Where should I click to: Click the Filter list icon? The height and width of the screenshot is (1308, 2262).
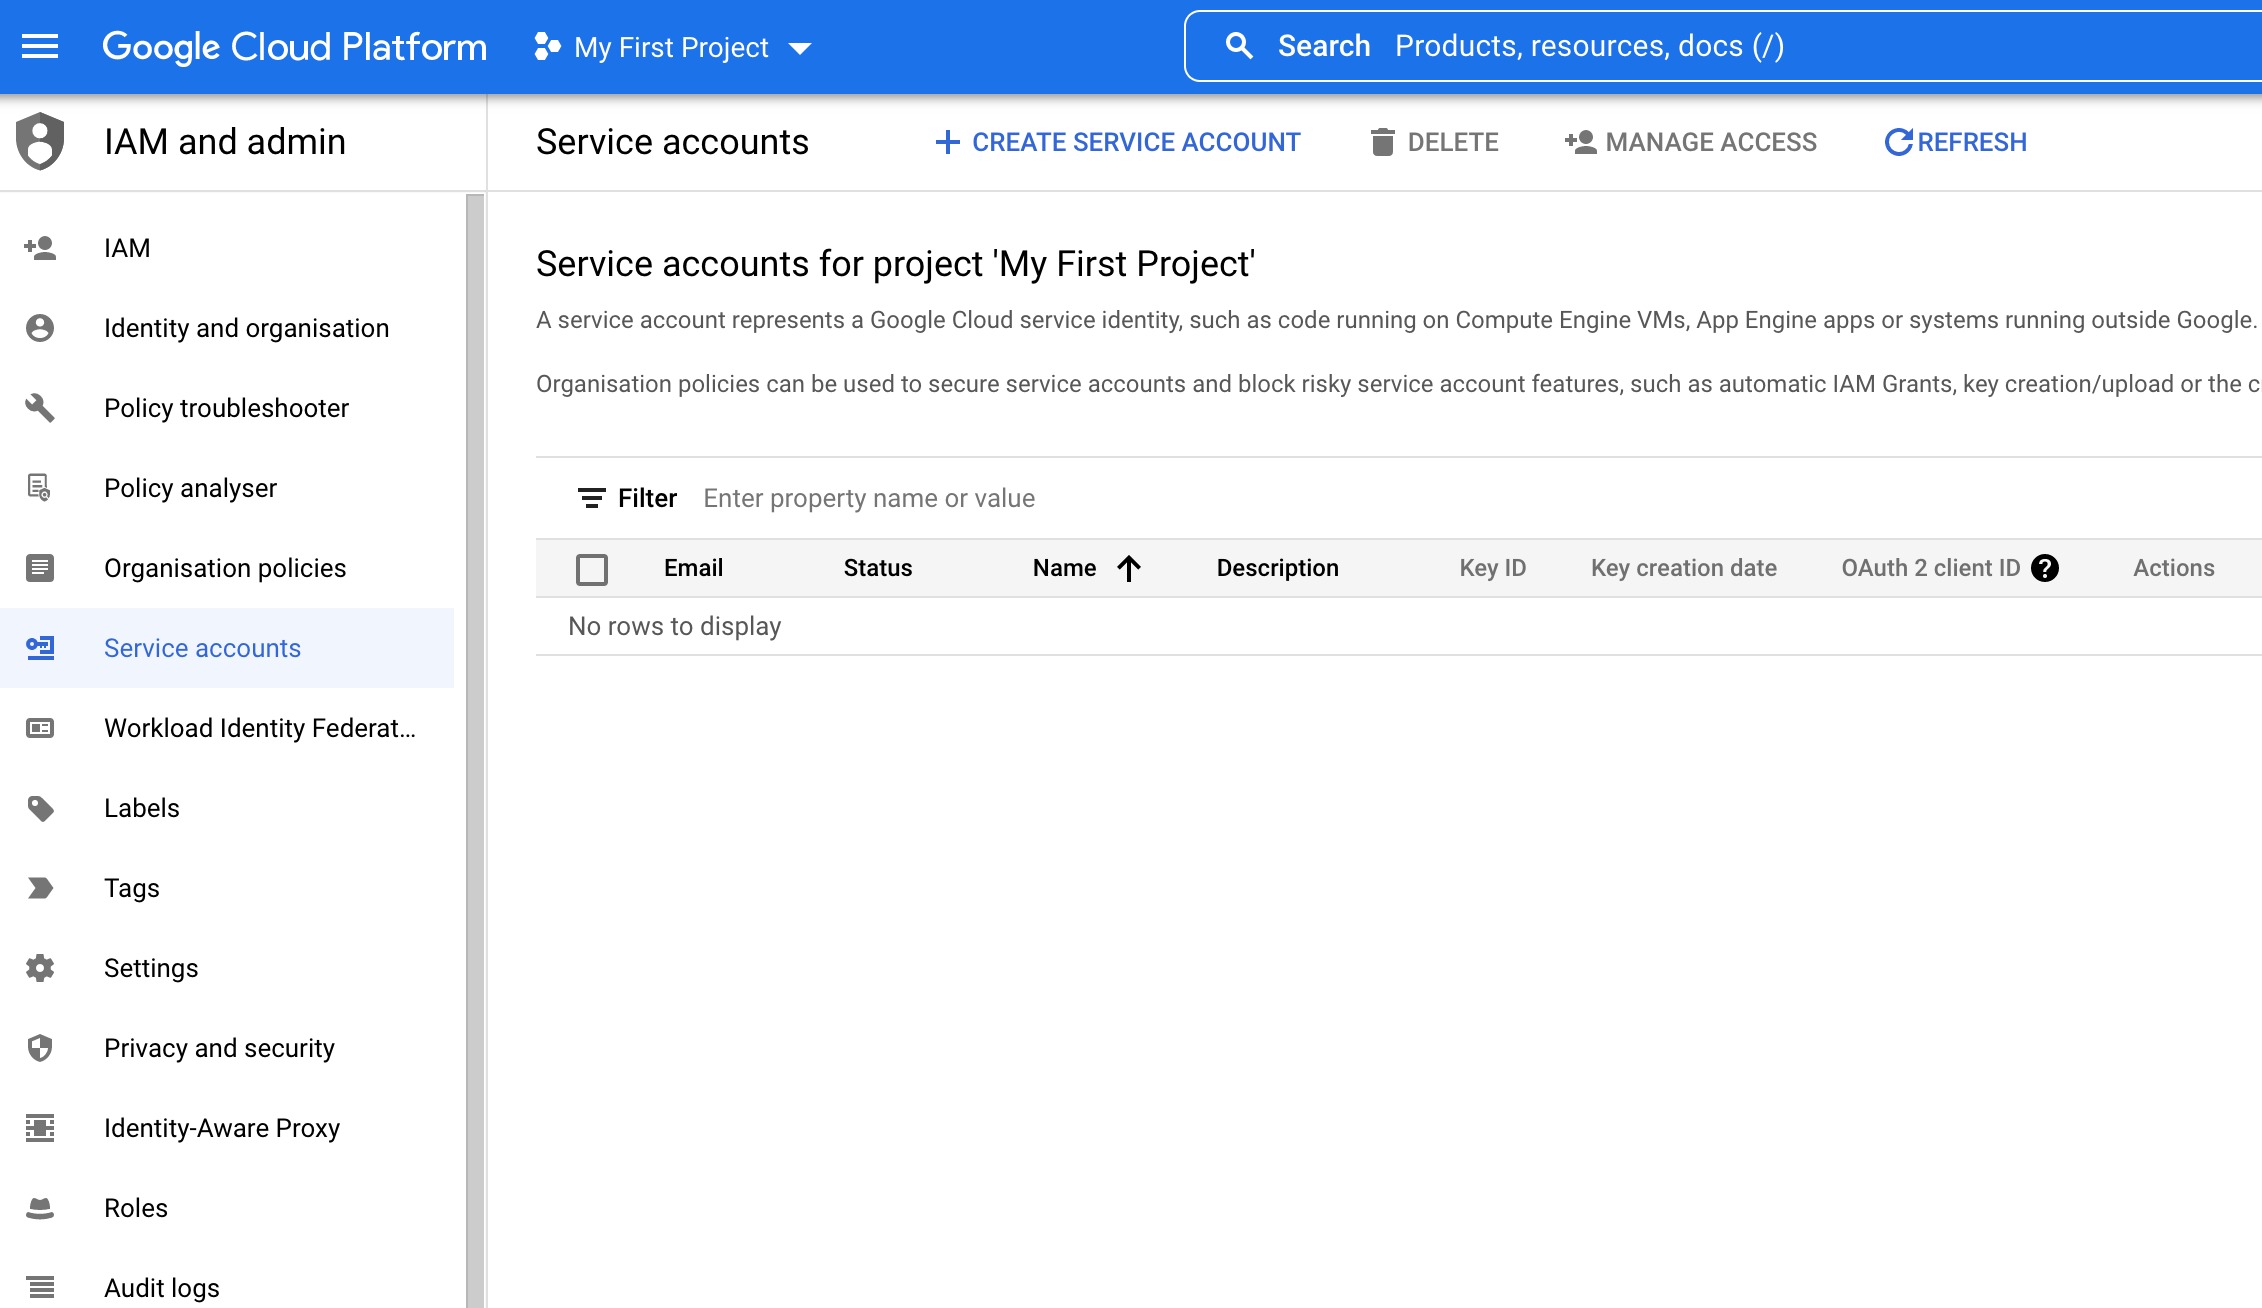point(592,498)
